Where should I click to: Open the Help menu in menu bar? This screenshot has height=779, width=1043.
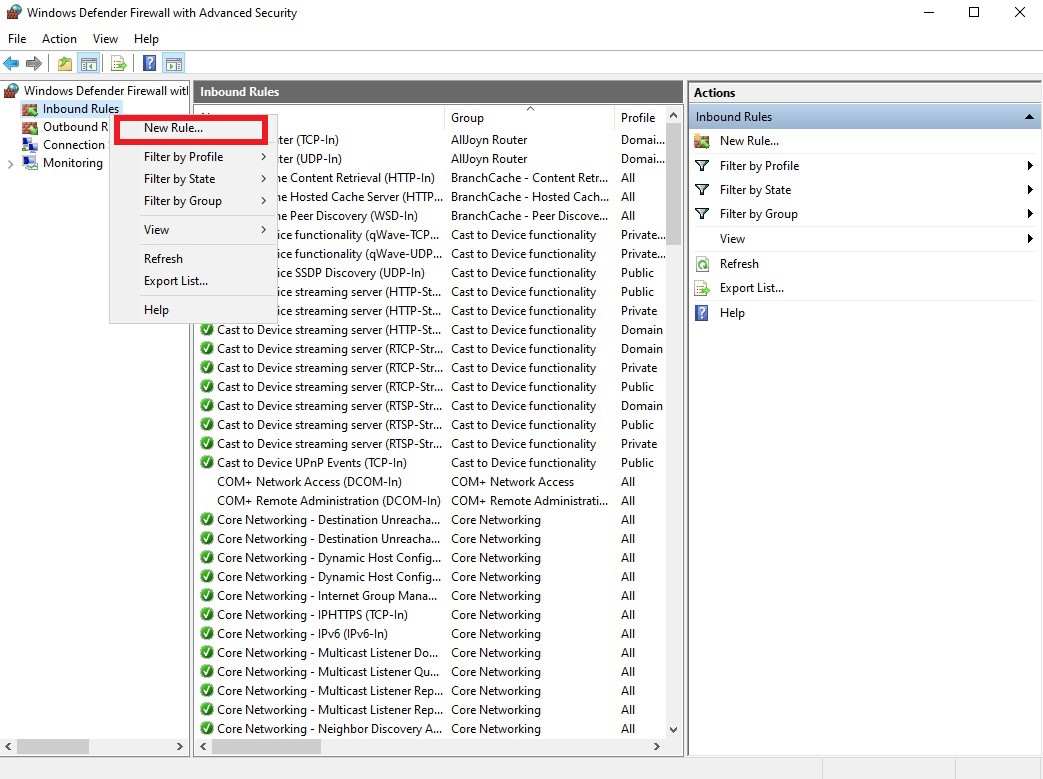[x=146, y=39]
